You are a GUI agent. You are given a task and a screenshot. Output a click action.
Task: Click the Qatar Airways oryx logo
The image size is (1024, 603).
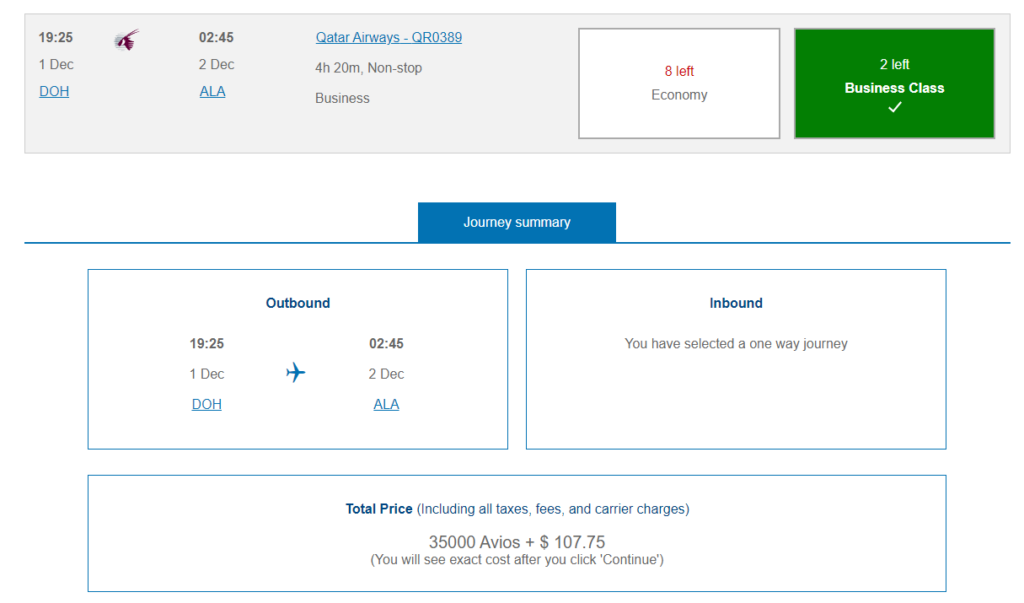coord(126,40)
